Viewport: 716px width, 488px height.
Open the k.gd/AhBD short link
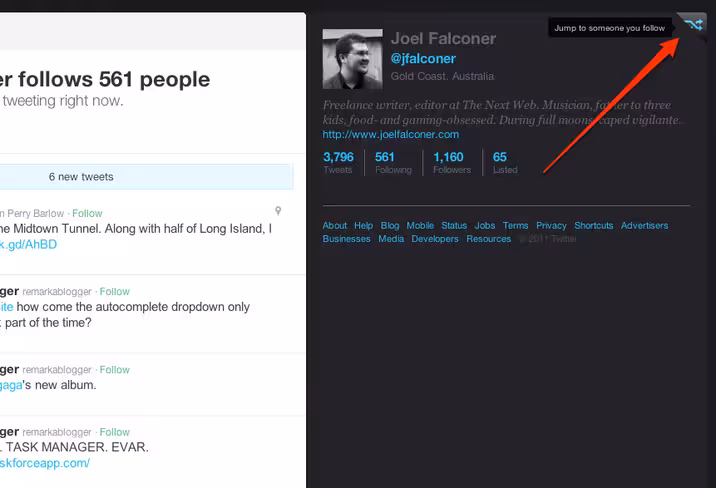click(x=28, y=244)
